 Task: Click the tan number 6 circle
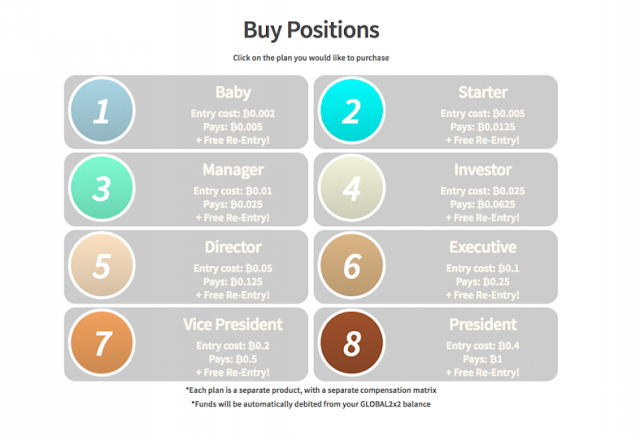(x=352, y=265)
